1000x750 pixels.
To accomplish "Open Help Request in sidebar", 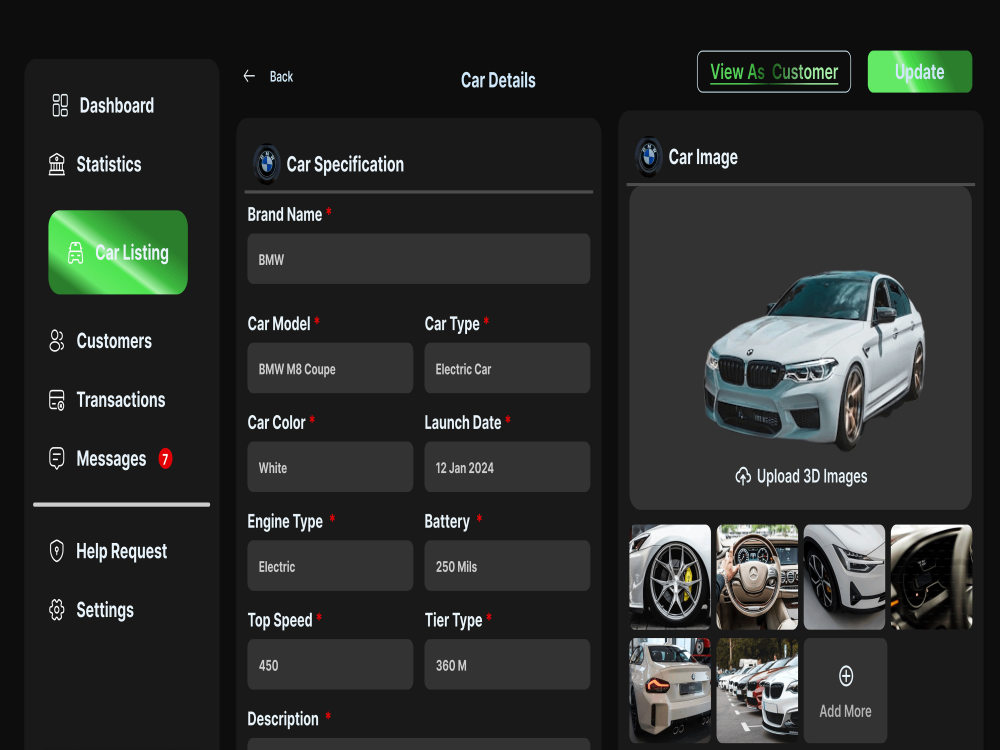I will (108, 551).
